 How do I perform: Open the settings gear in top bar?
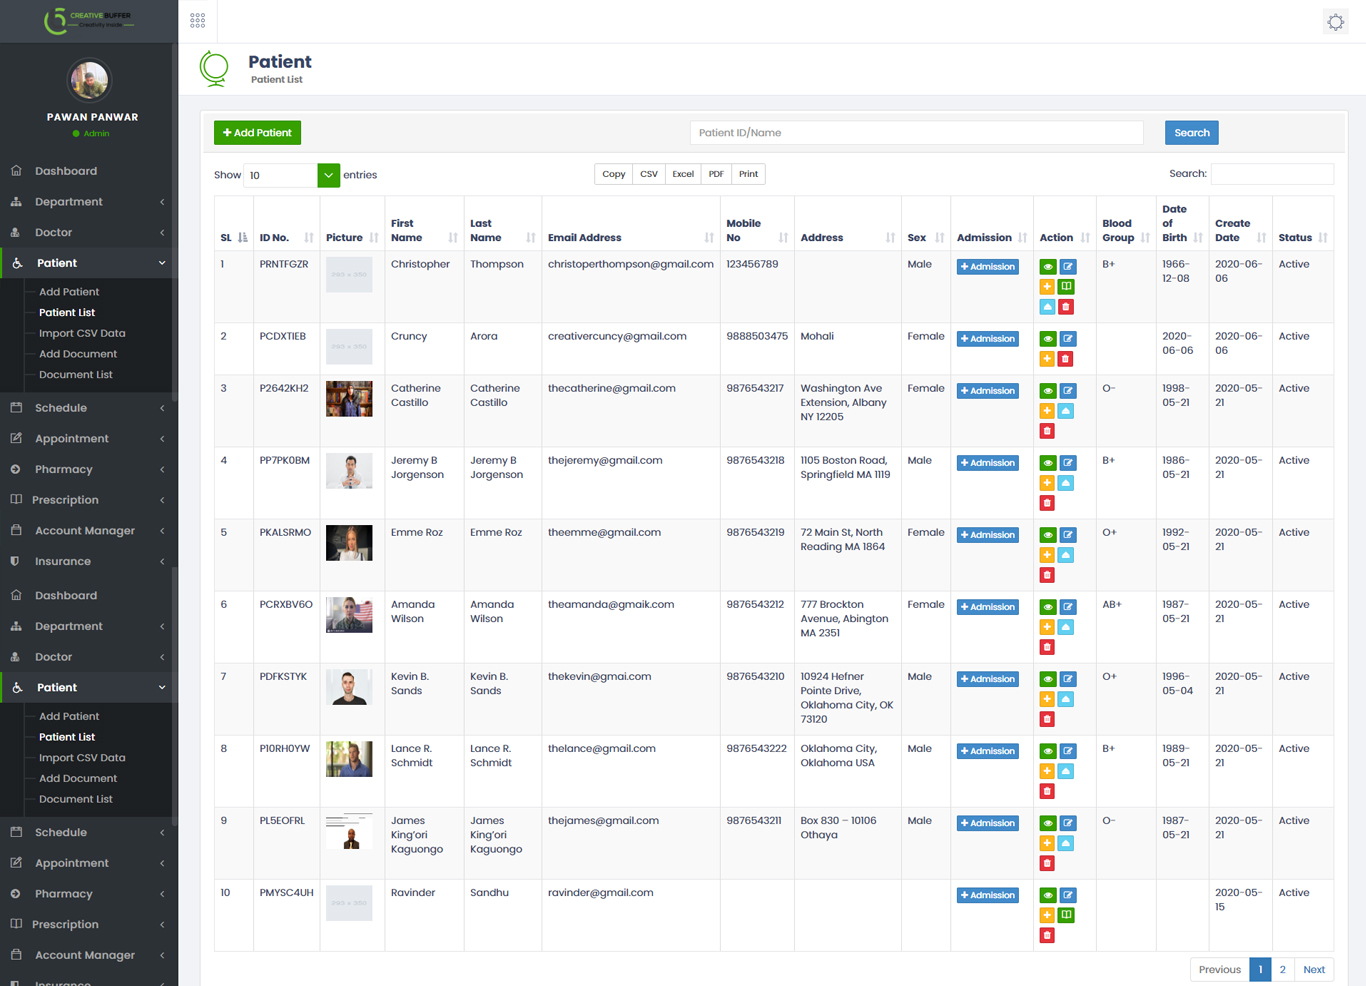click(x=1335, y=22)
